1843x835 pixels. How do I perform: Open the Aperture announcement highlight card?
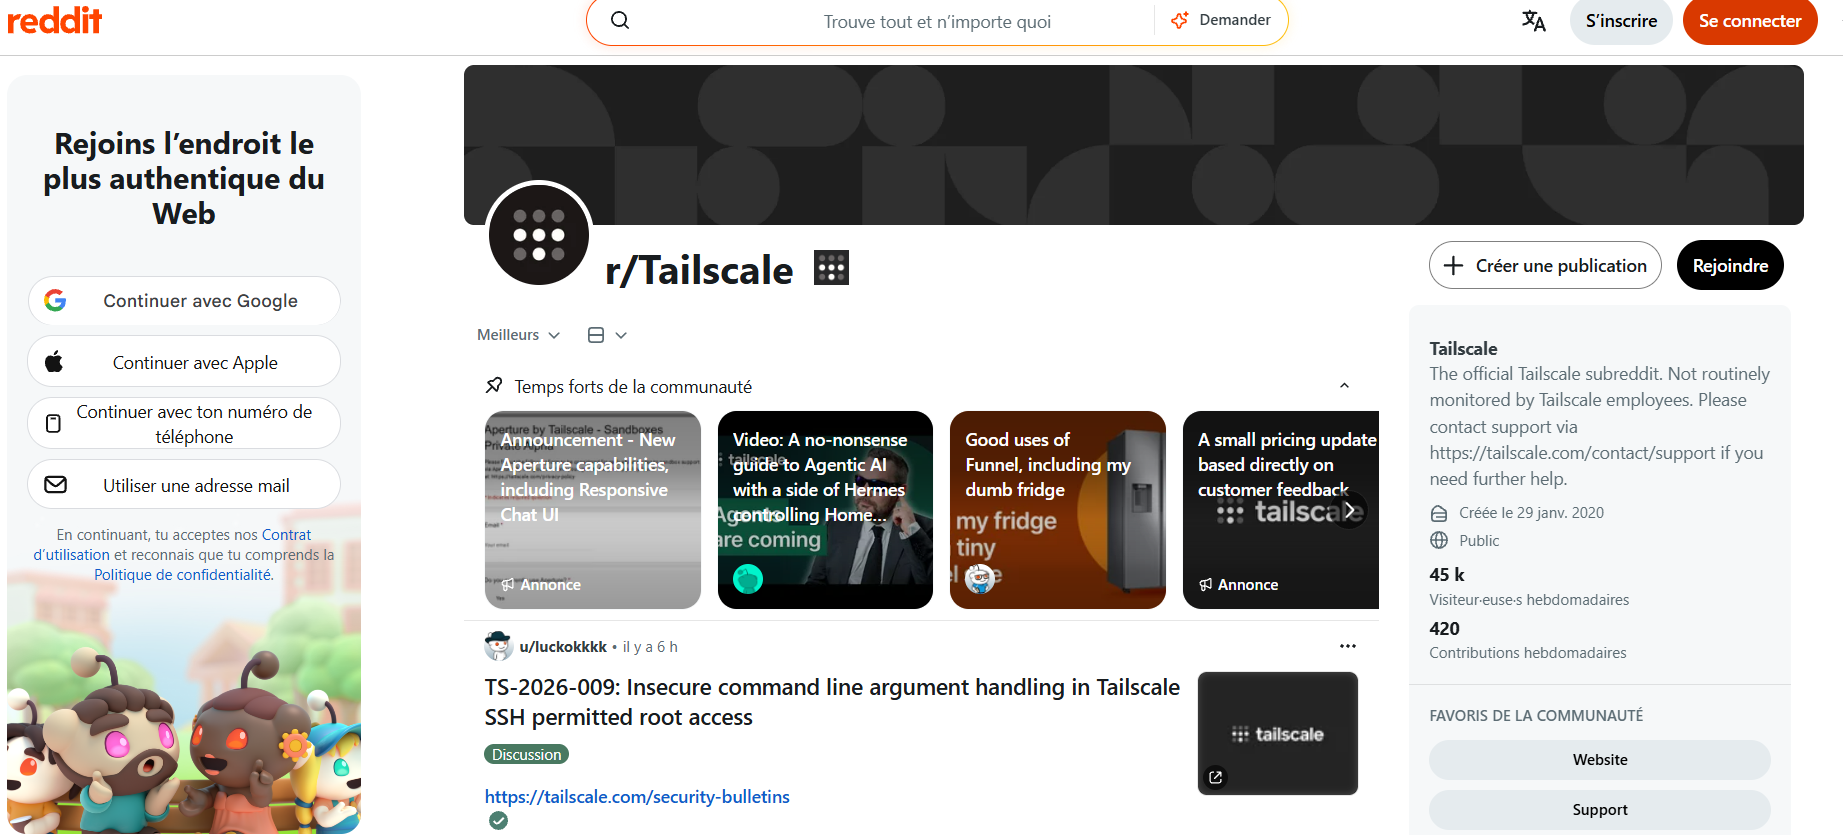click(x=593, y=510)
